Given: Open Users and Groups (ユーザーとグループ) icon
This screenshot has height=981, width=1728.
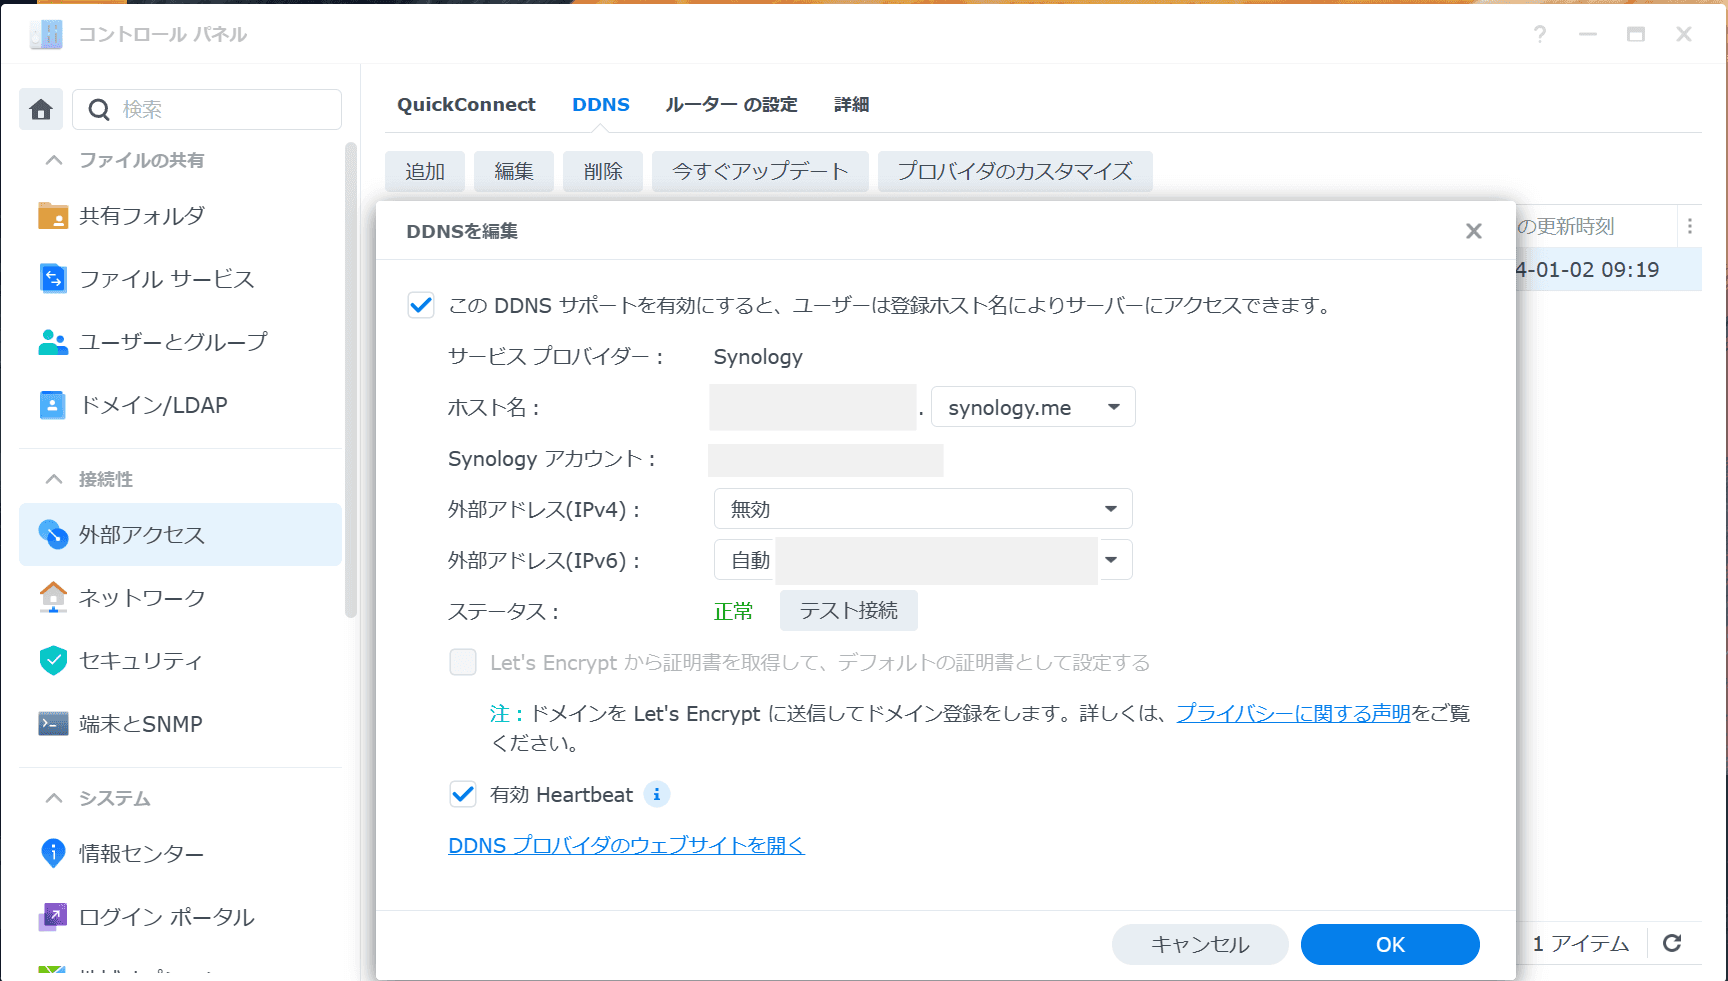Looking at the screenshot, I should click(x=53, y=342).
